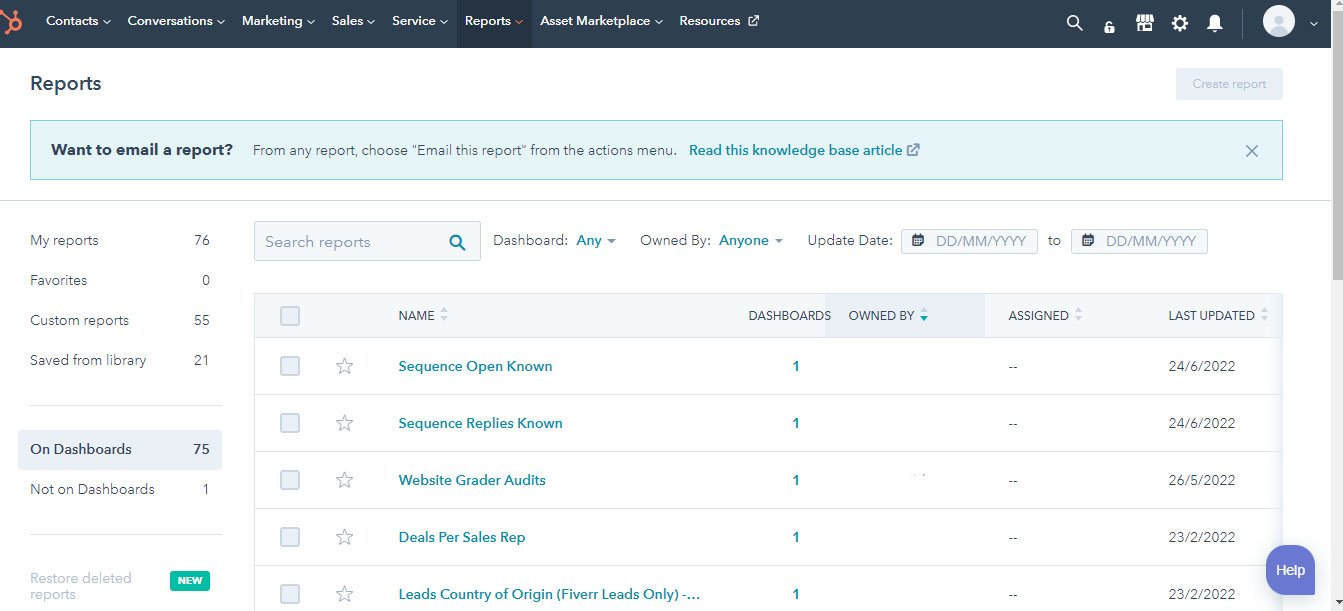This screenshot has height=611, width=1343.
Task: Select all reports with header checkbox
Action: [290, 315]
